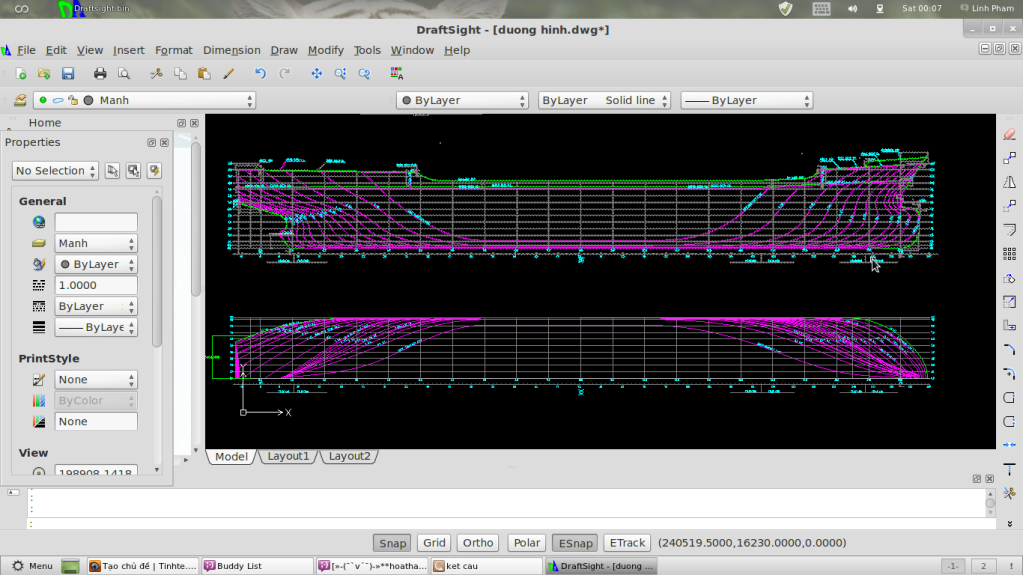
Task: Toggle the Grid display button
Action: click(434, 543)
